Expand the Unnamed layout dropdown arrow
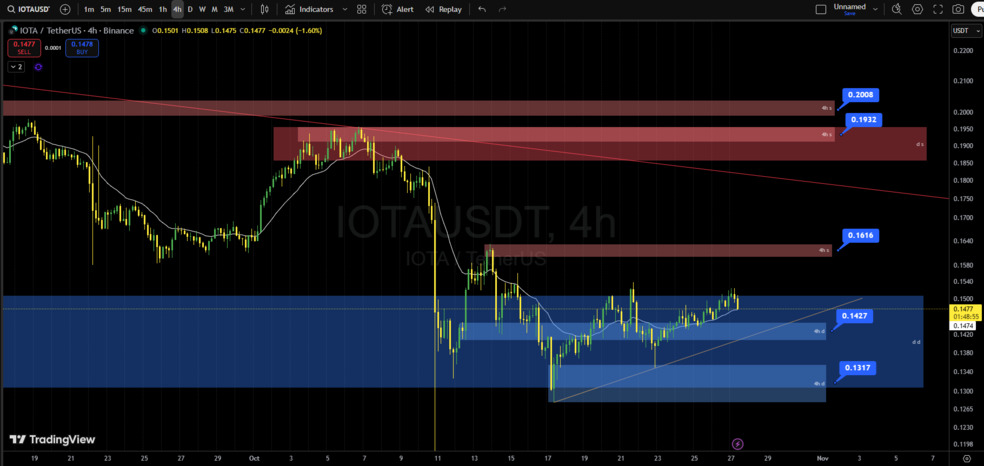 877,9
